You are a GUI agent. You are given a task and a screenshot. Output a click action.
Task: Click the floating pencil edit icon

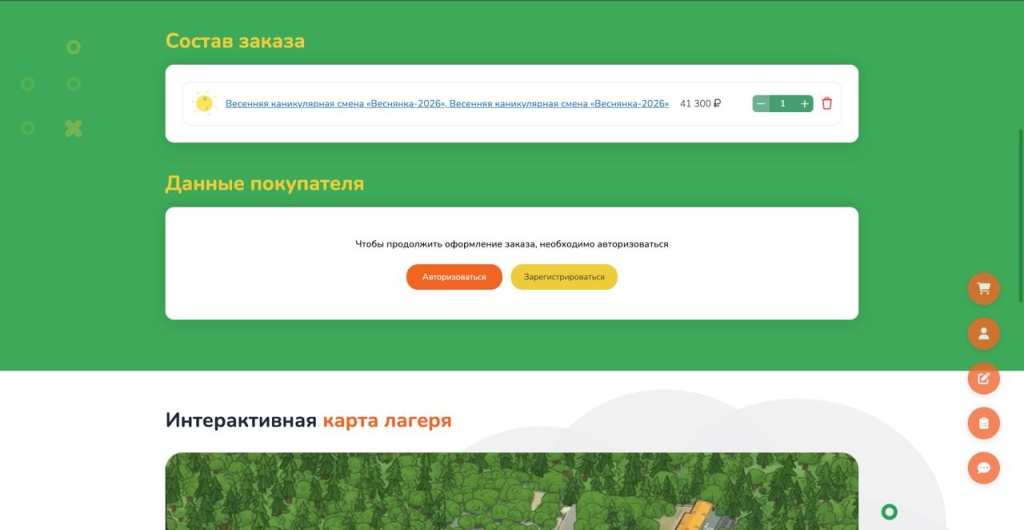983,378
